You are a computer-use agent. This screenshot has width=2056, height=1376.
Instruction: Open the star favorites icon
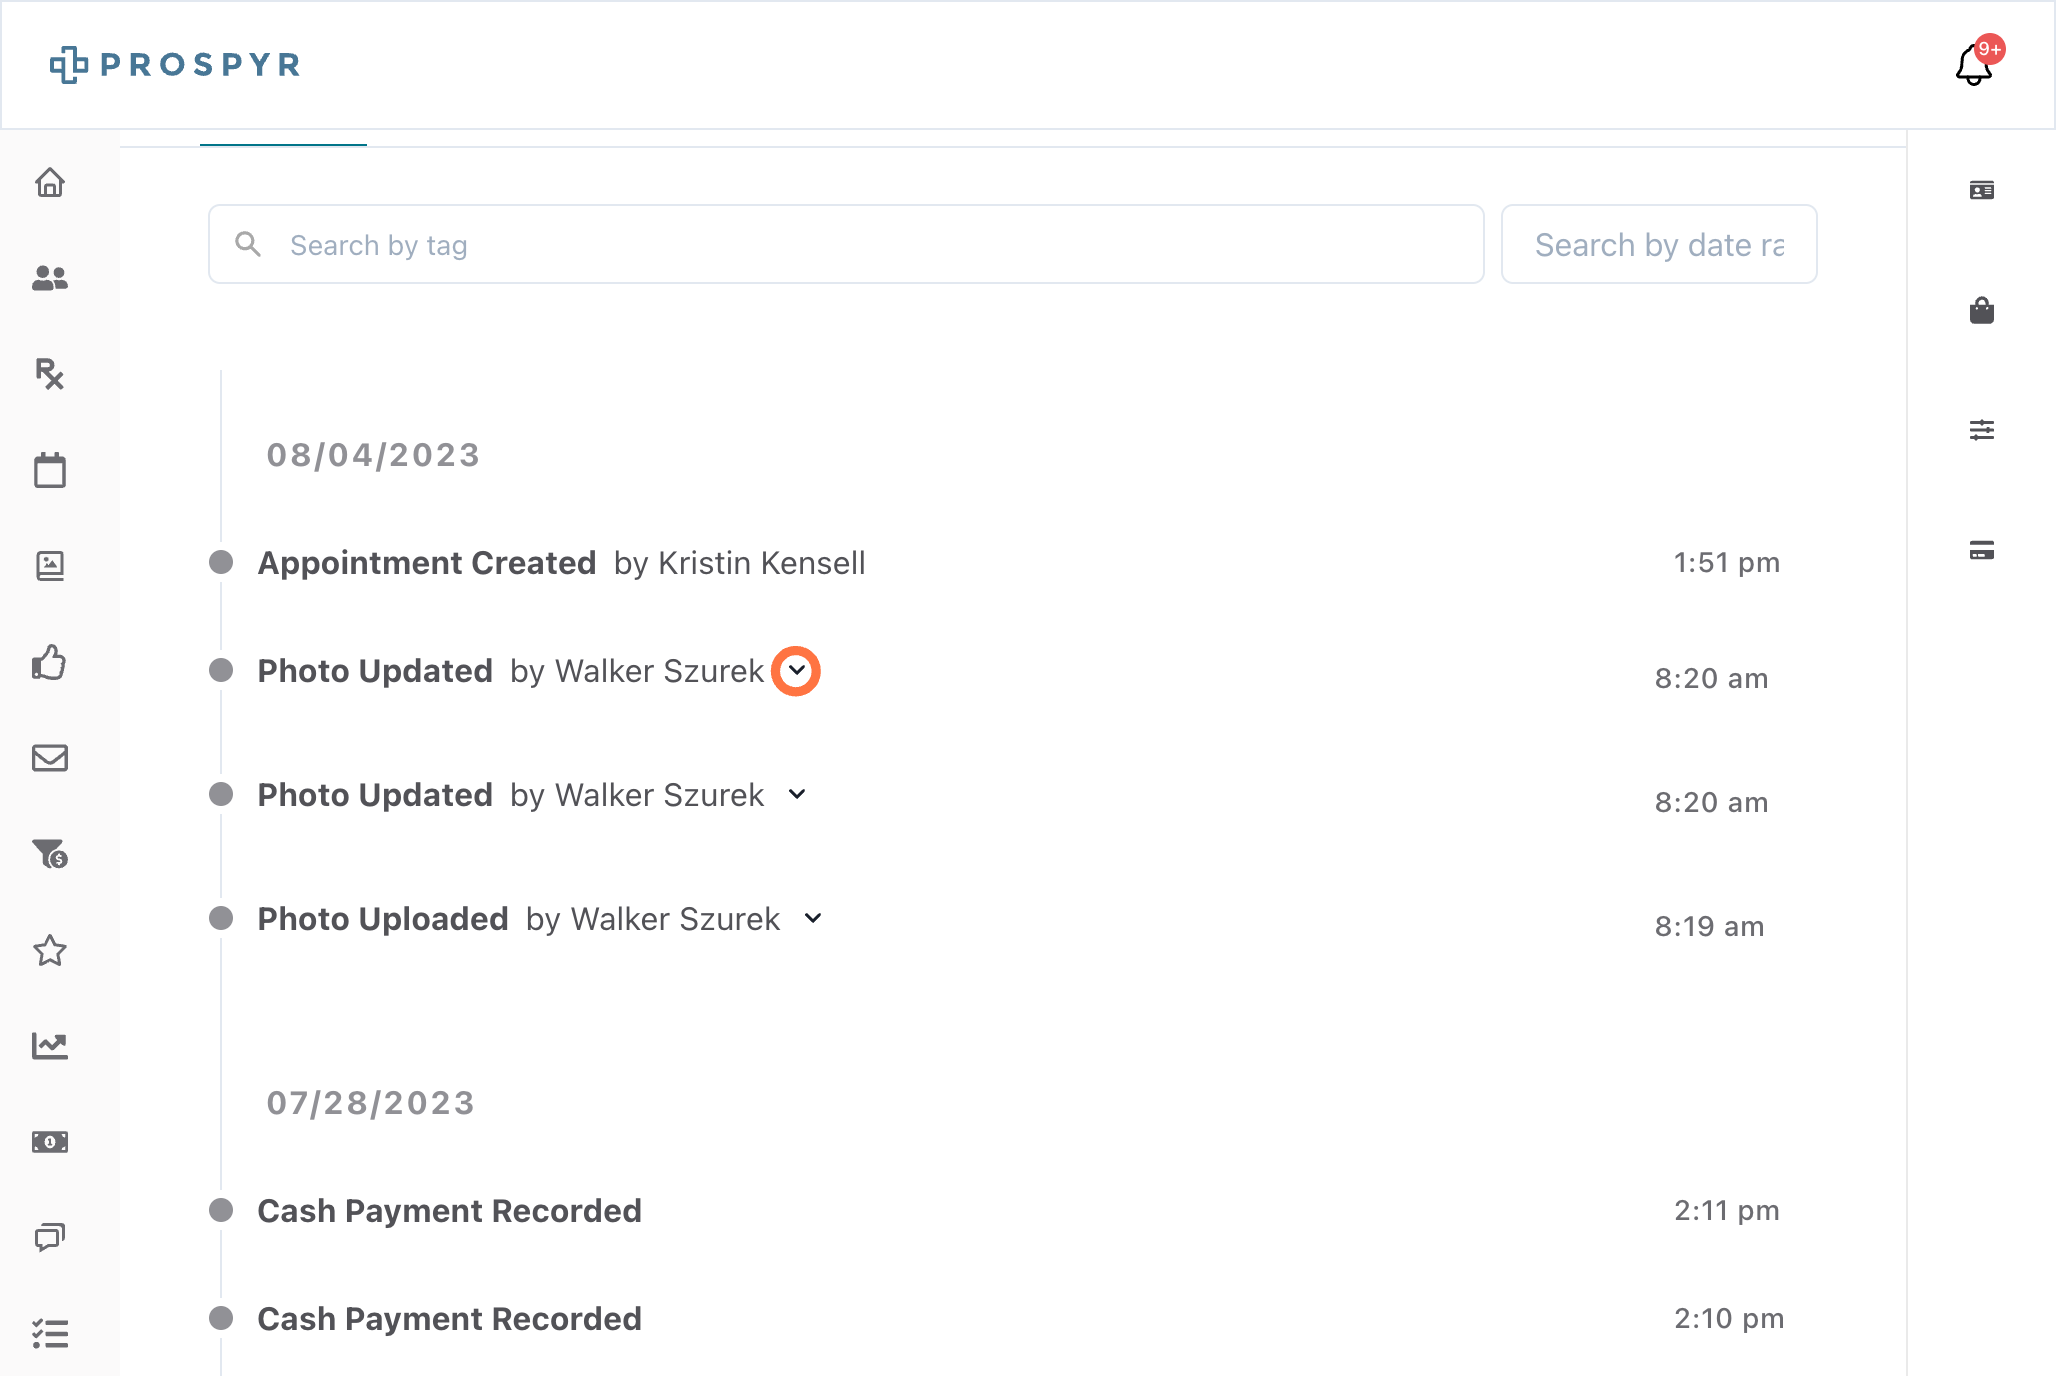[x=50, y=950]
